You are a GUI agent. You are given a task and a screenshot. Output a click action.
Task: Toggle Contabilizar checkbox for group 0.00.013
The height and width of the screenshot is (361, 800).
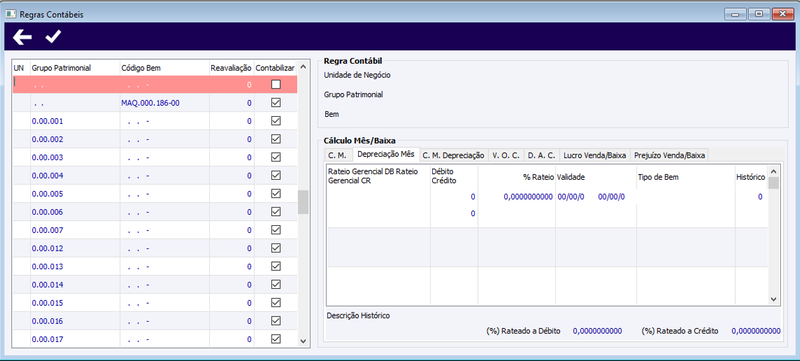[276, 266]
